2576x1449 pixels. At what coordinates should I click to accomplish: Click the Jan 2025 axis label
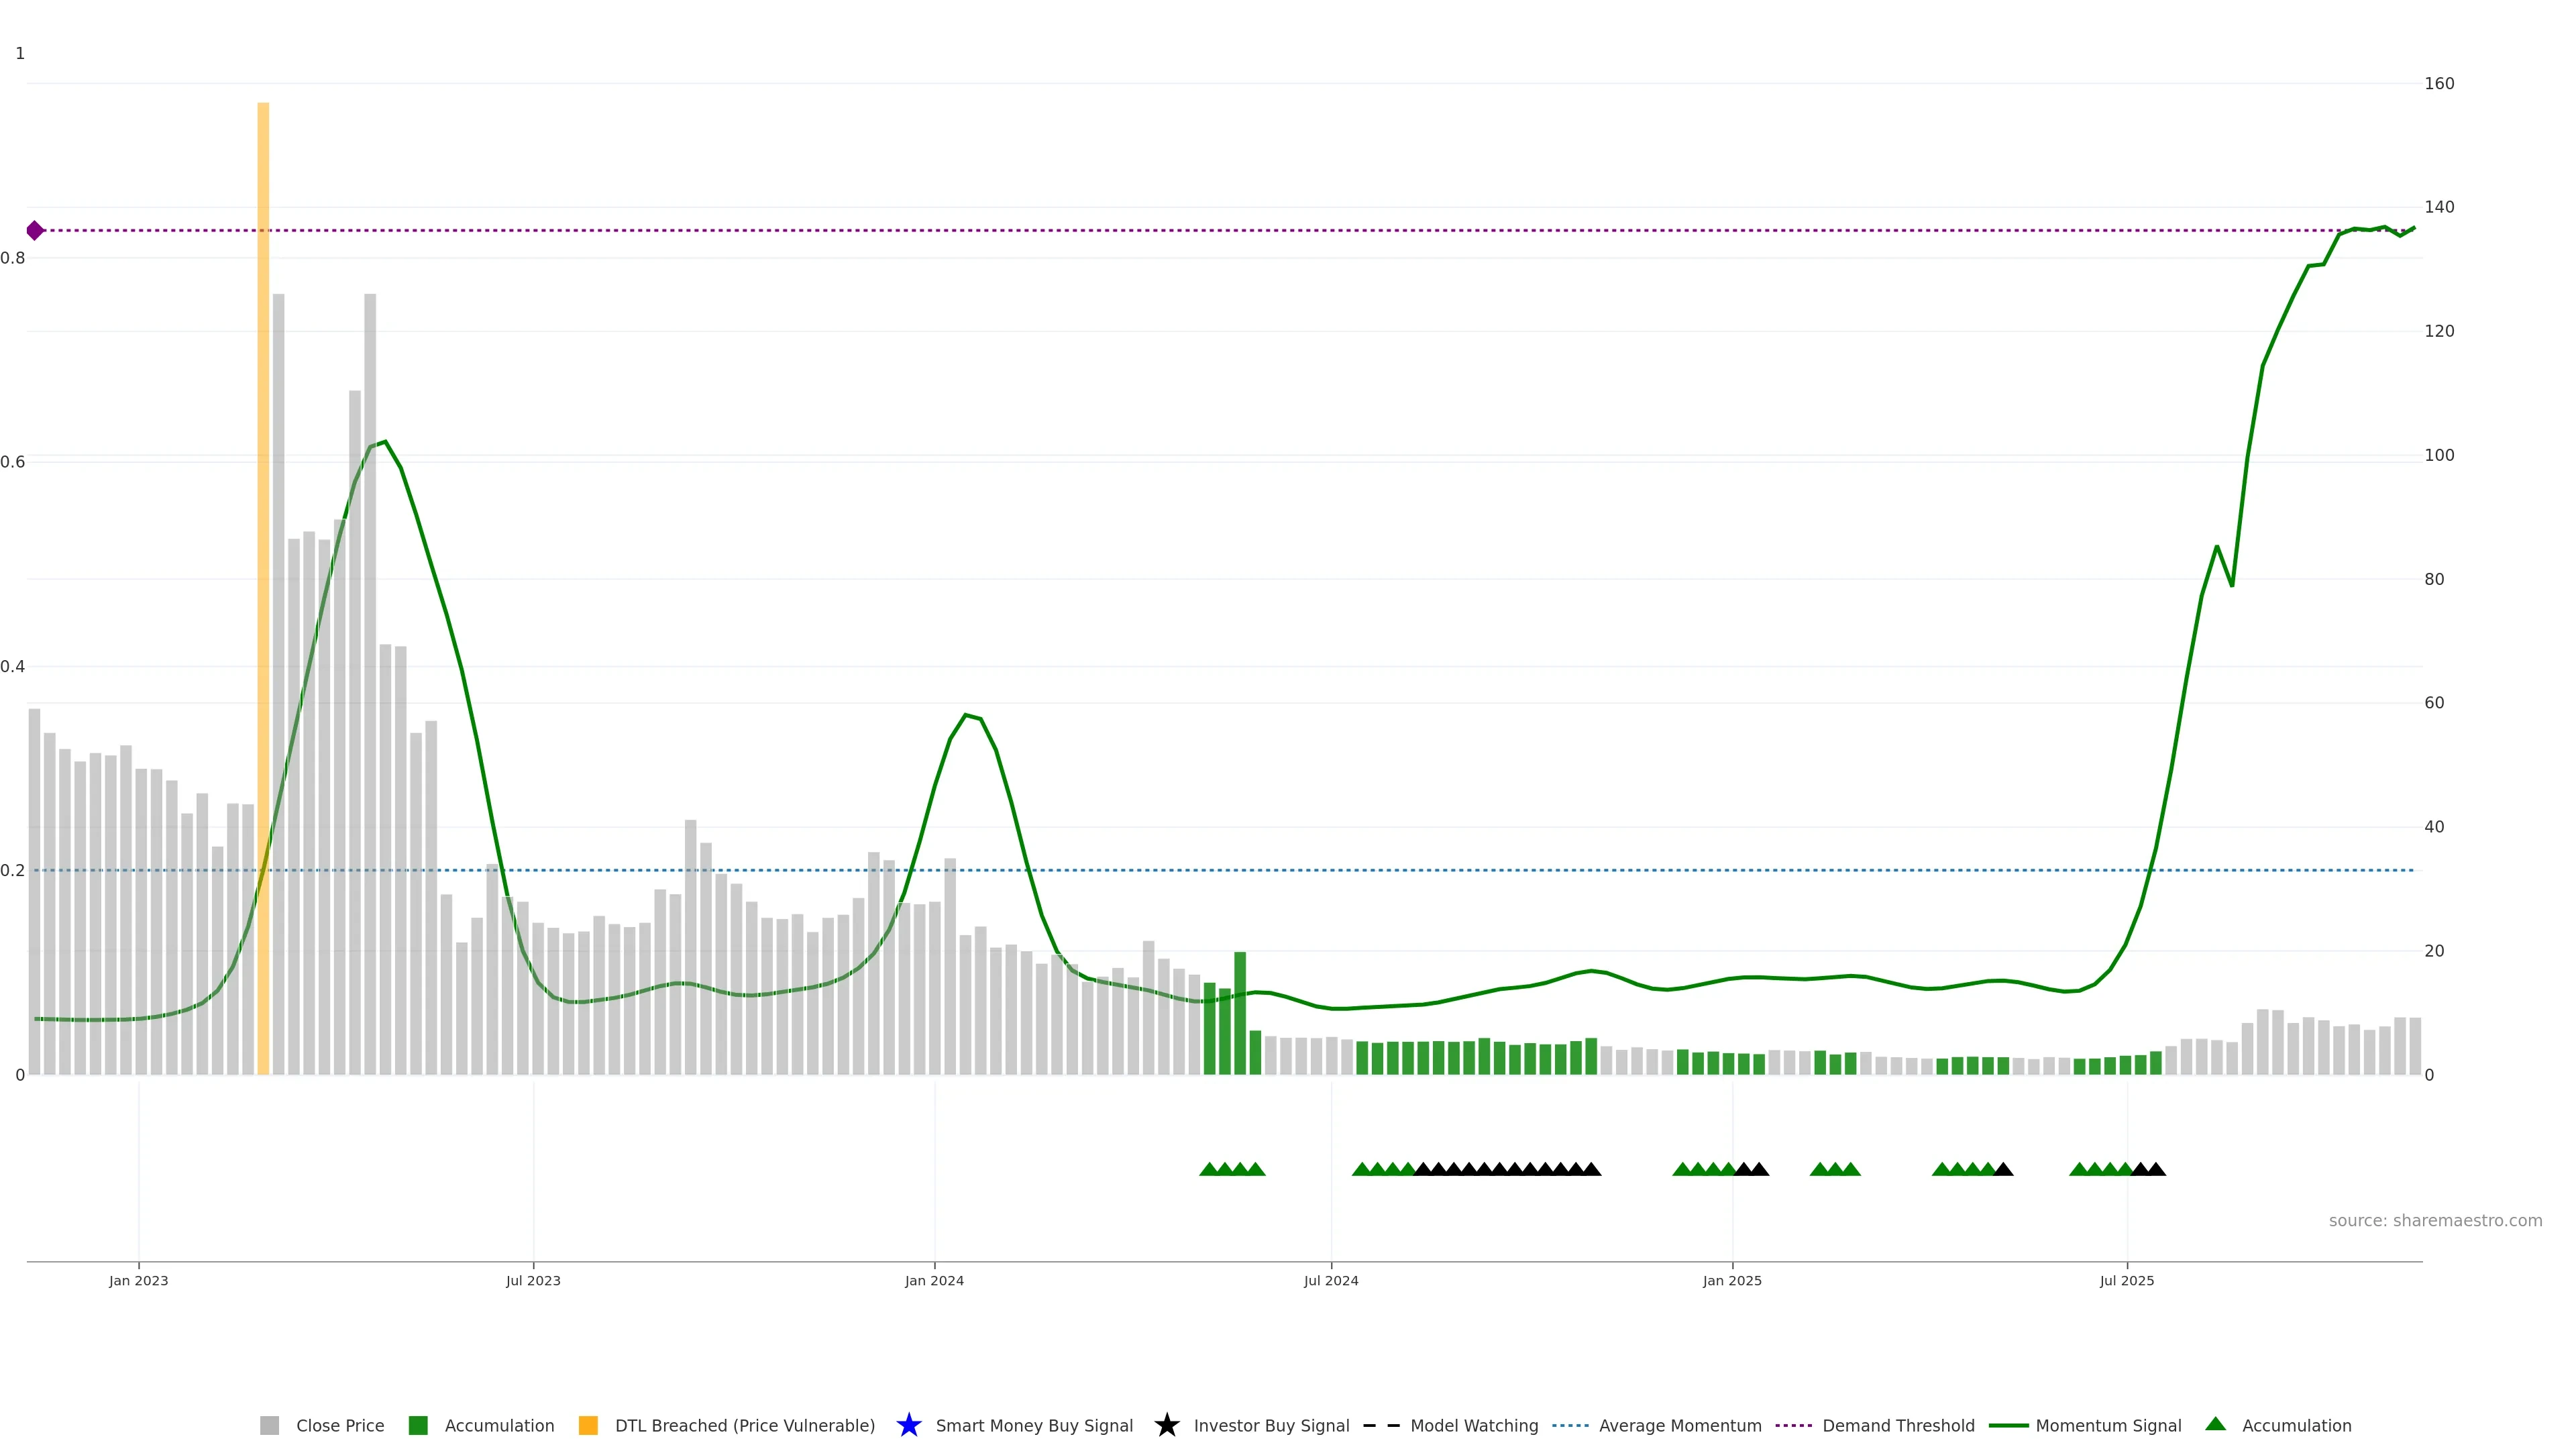point(1732,1280)
